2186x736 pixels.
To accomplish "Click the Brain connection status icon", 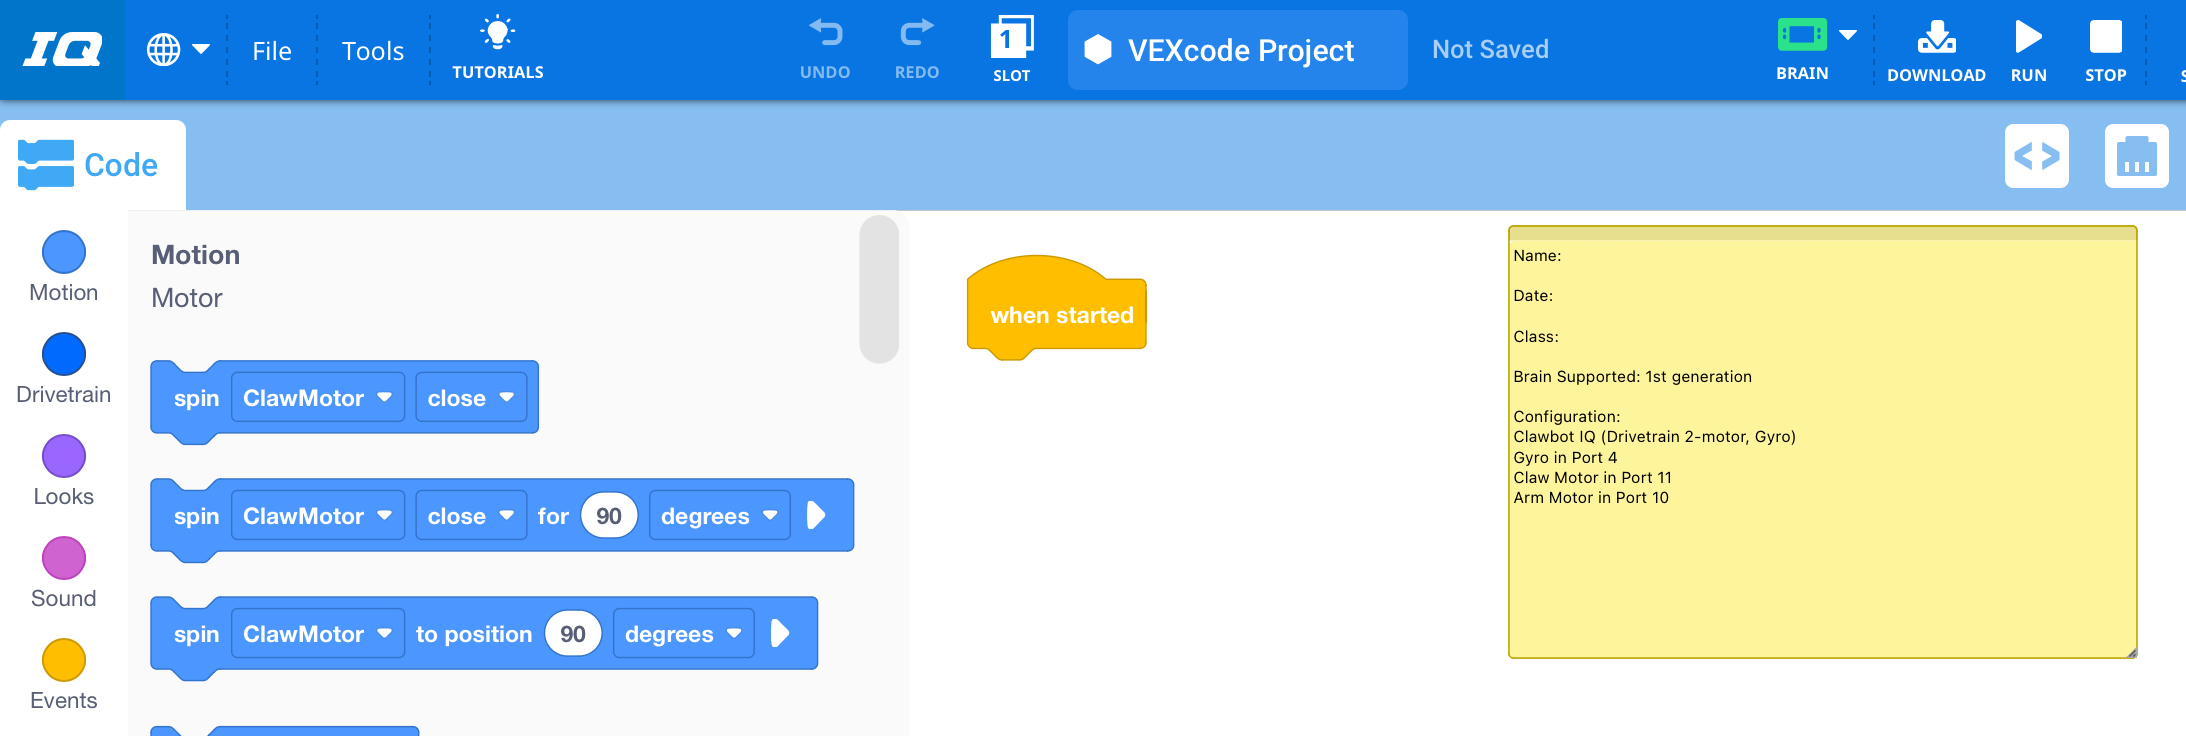I will pos(1802,37).
